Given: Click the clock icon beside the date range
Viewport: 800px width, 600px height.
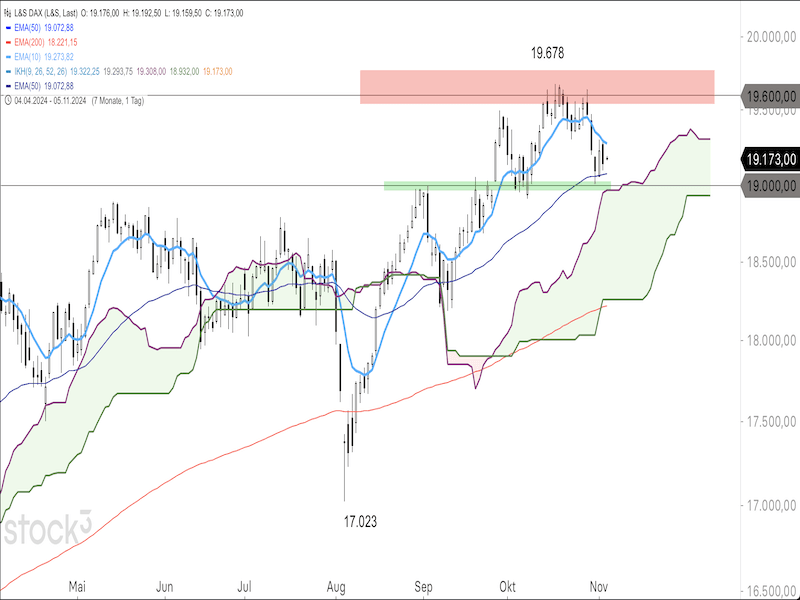Looking at the screenshot, I should 7,101.
